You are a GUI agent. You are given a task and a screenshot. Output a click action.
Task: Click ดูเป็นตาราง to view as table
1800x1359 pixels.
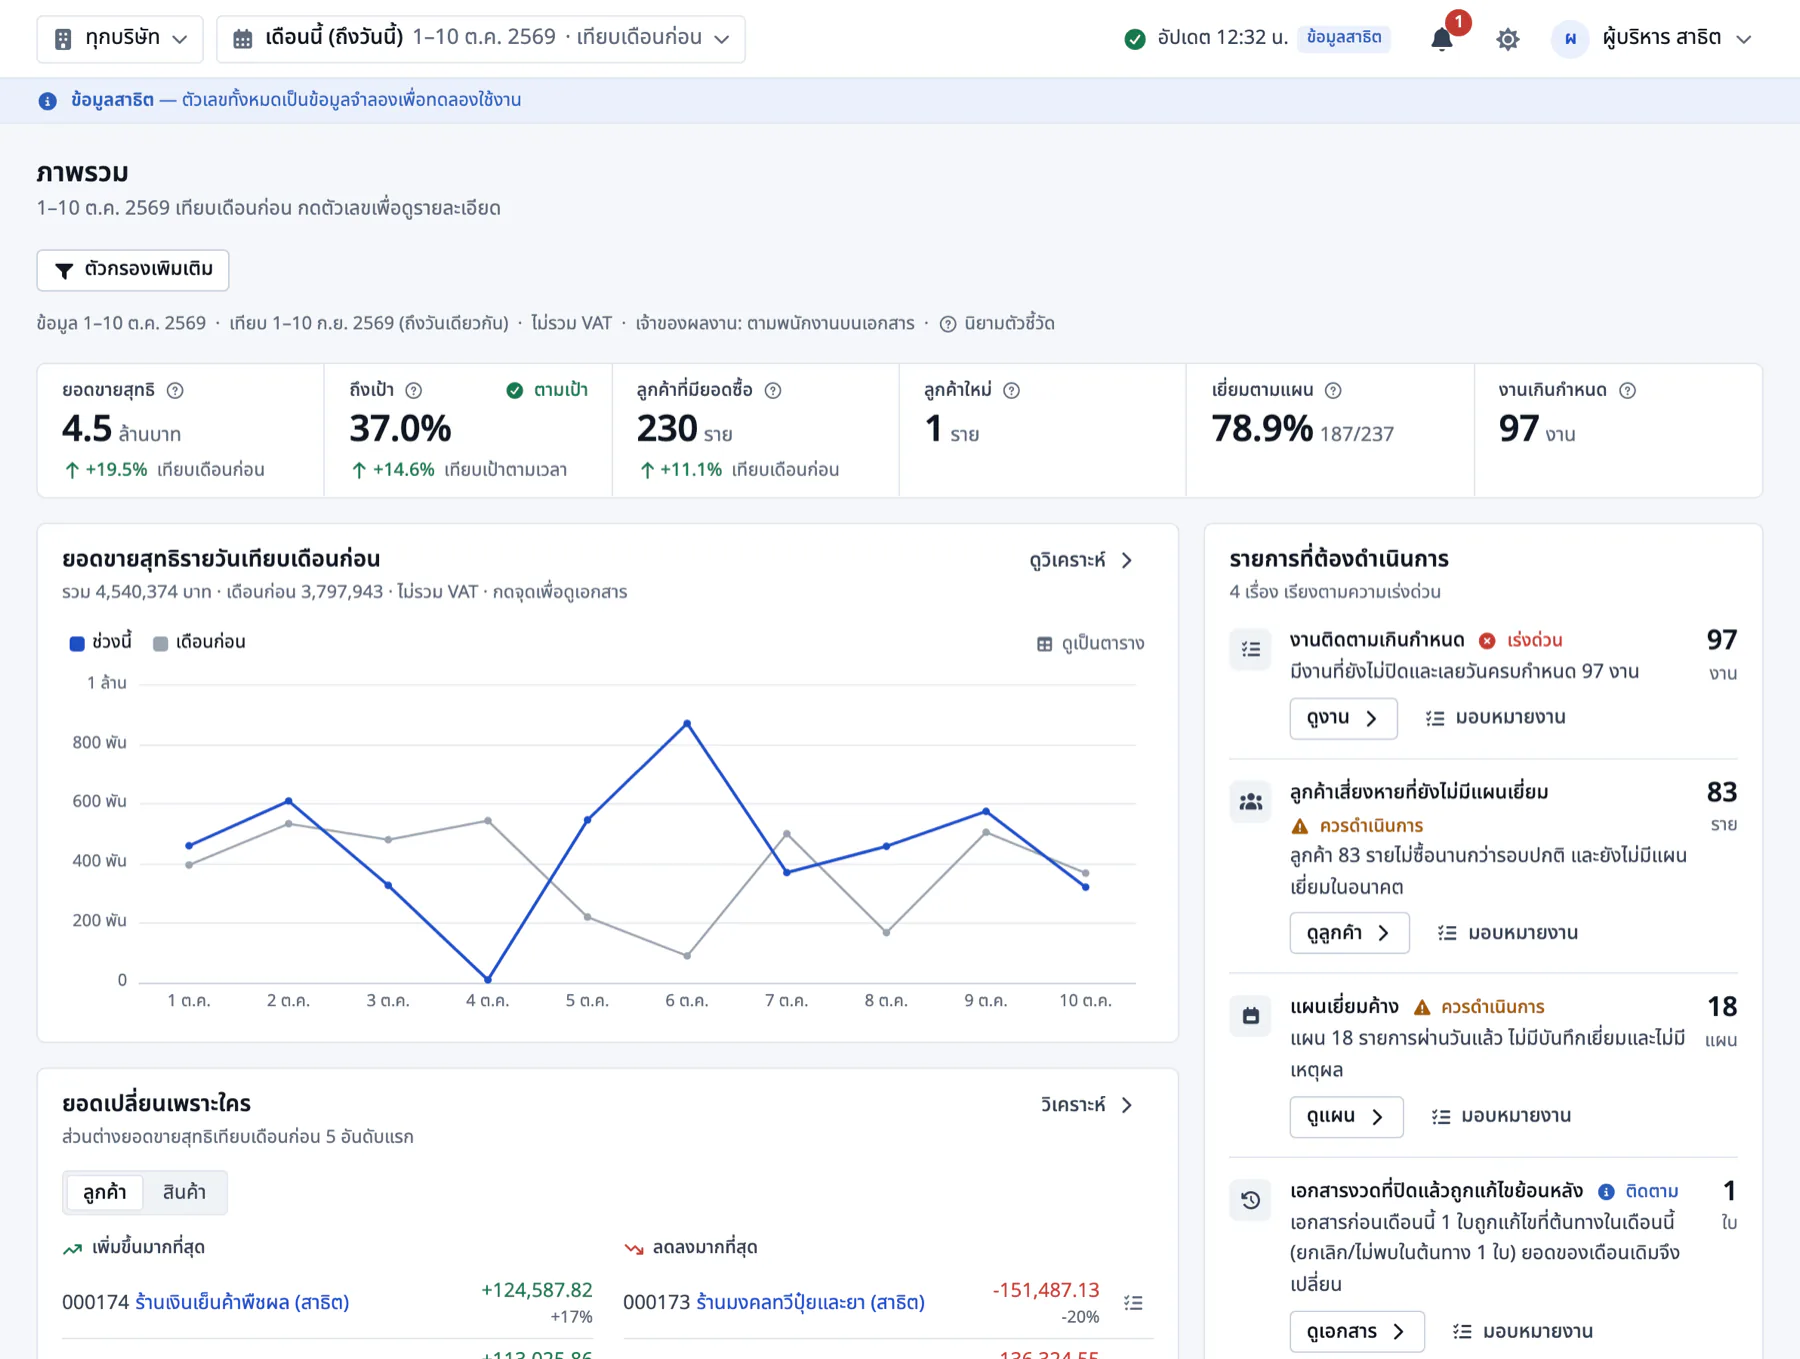(x=1090, y=644)
